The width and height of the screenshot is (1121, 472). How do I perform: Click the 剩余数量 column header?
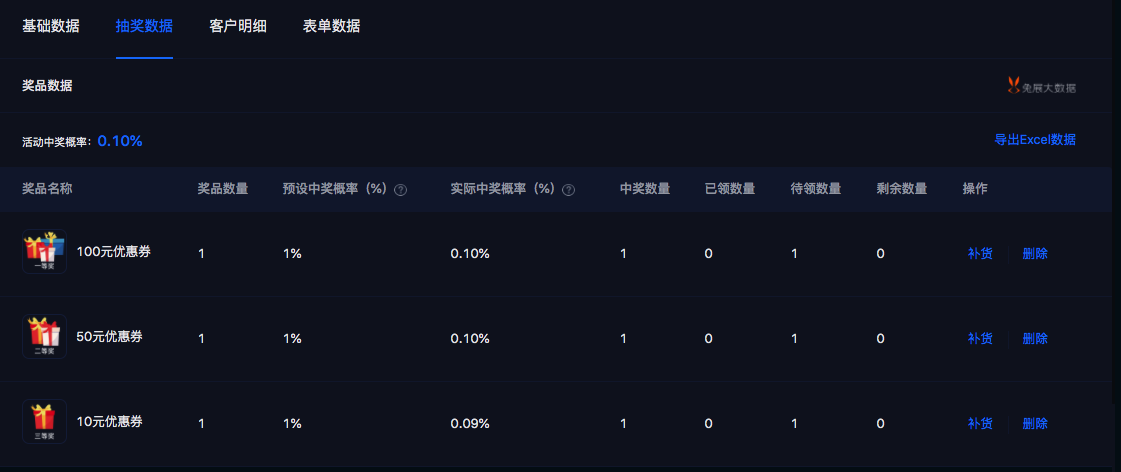click(x=902, y=189)
